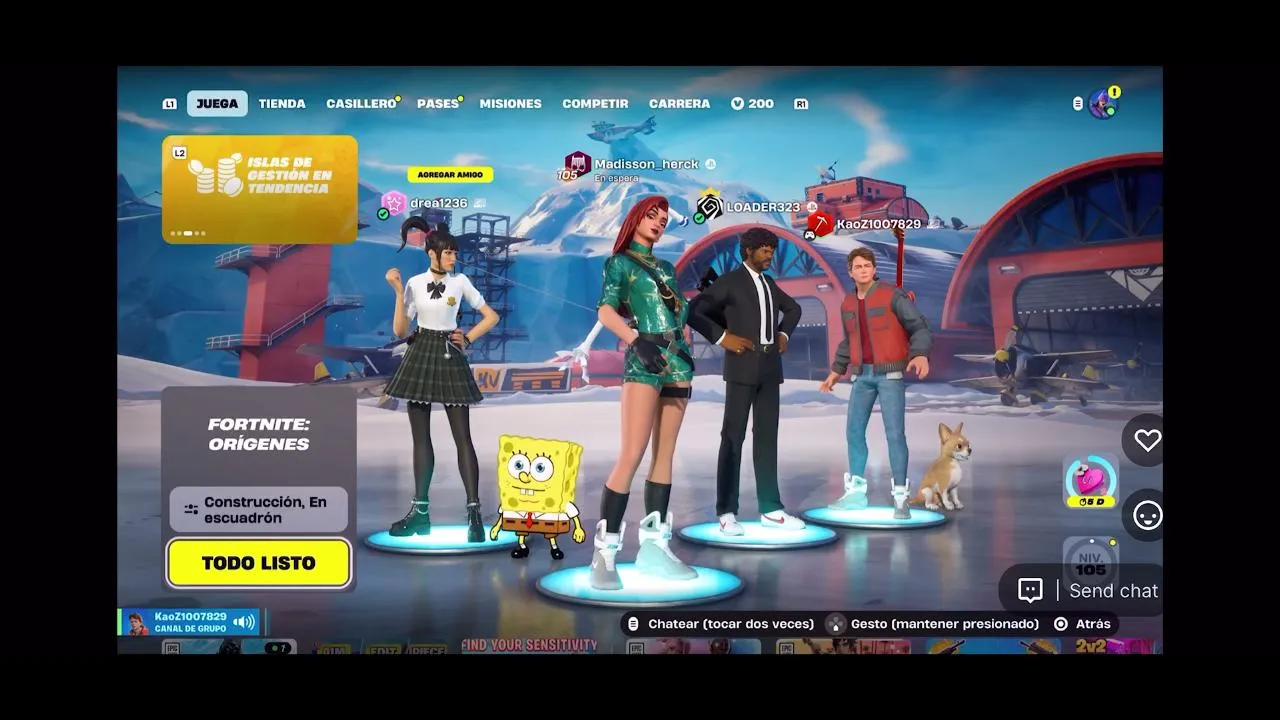1280x720 pixels.
Task: Open the CARRERA tab
Action: (679, 104)
